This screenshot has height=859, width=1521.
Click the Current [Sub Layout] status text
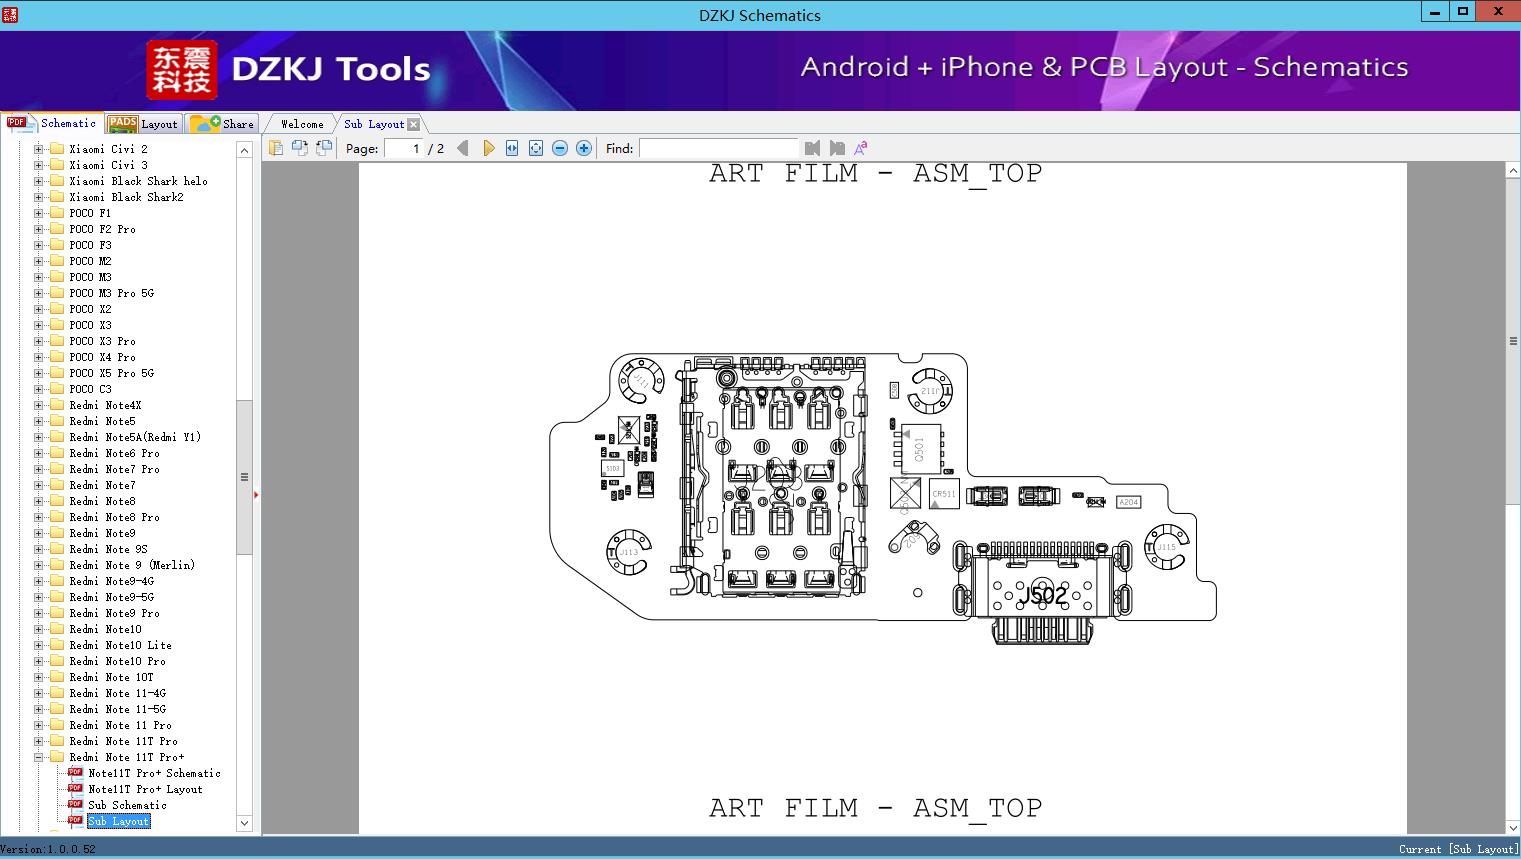1457,849
